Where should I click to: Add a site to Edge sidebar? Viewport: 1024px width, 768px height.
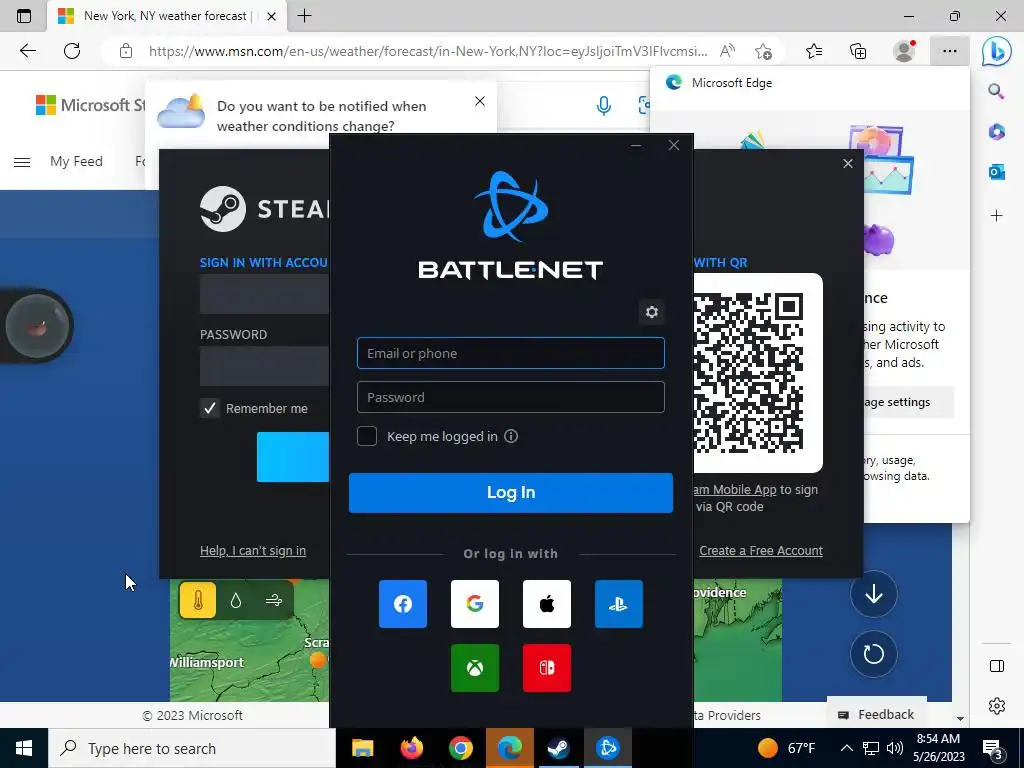point(996,216)
